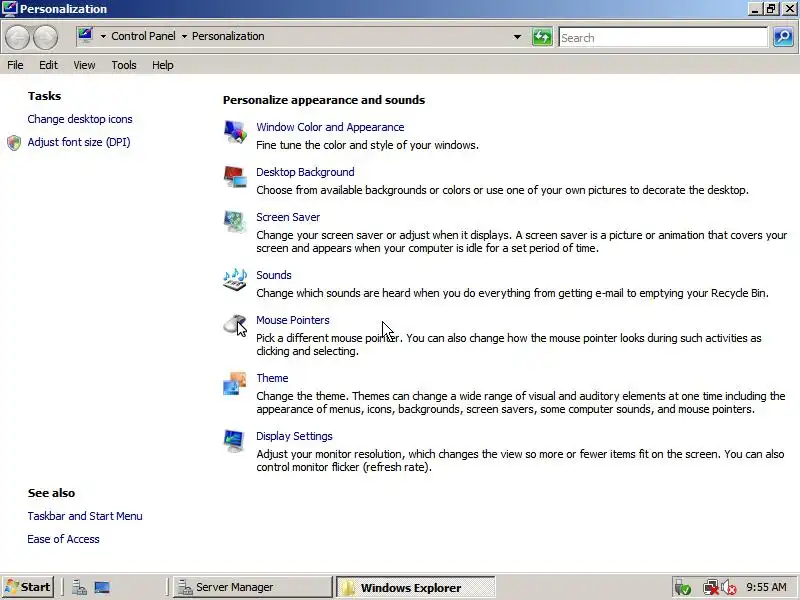
Task: Open Ease of Access link
Action: 63,539
